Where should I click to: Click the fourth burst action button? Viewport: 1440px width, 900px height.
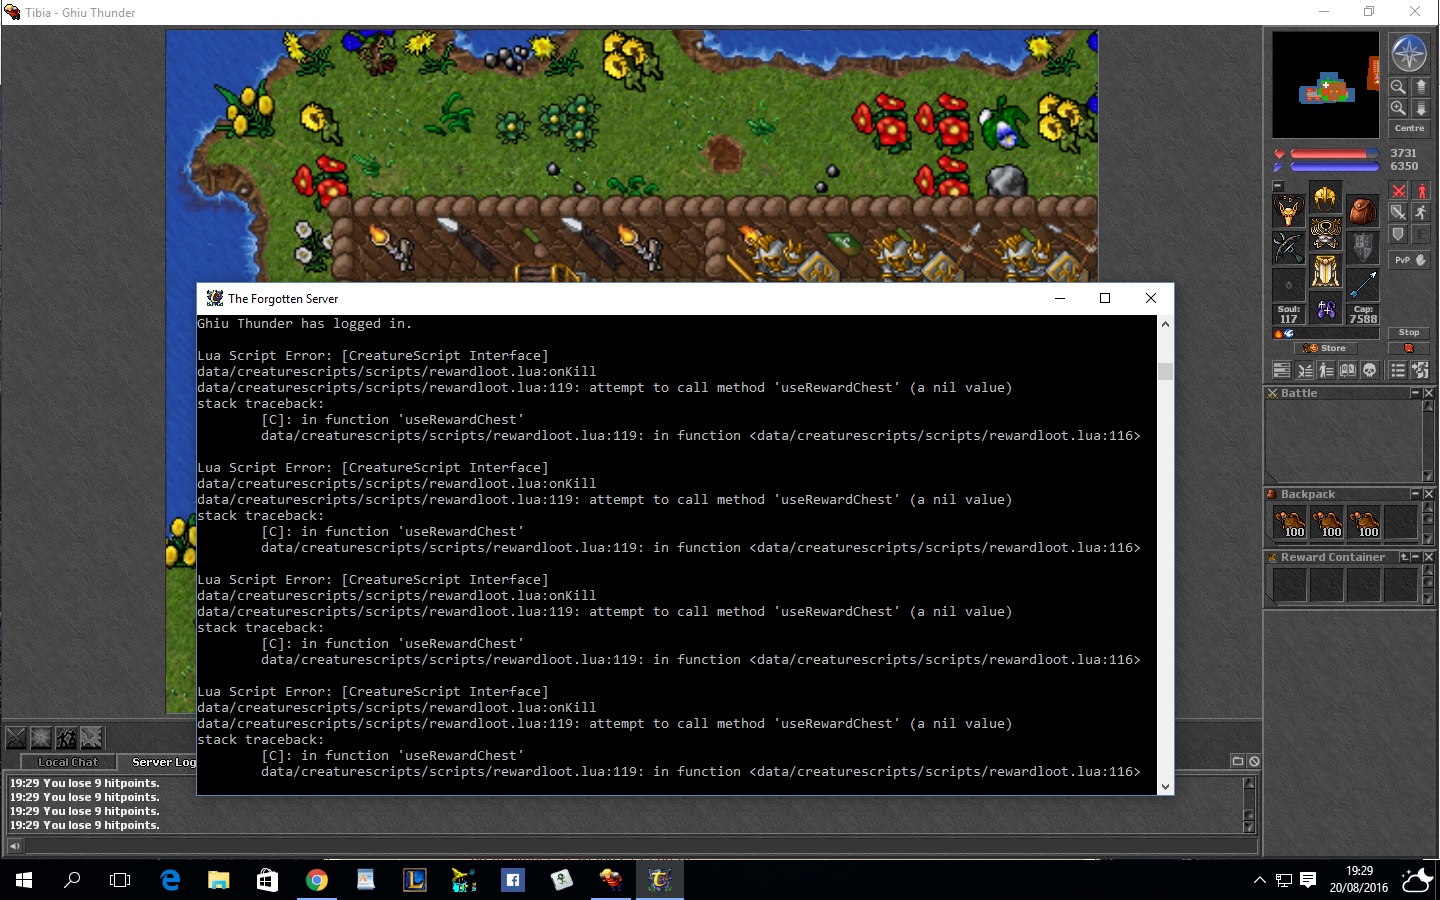[91, 738]
